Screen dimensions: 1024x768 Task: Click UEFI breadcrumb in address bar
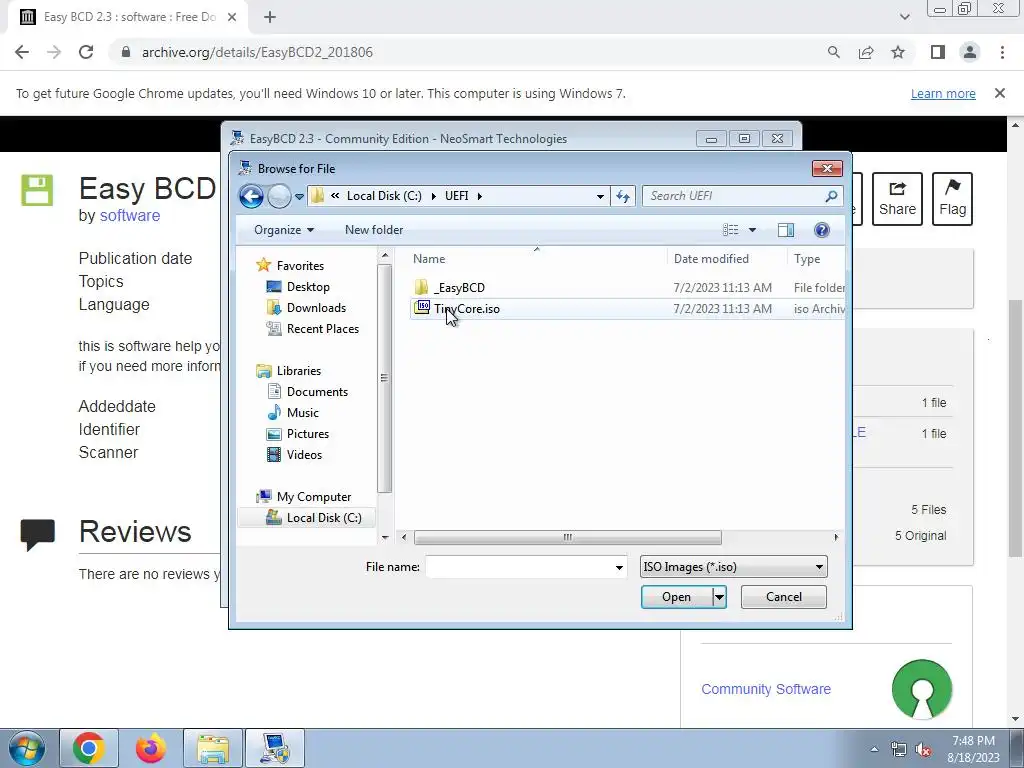(456, 196)
